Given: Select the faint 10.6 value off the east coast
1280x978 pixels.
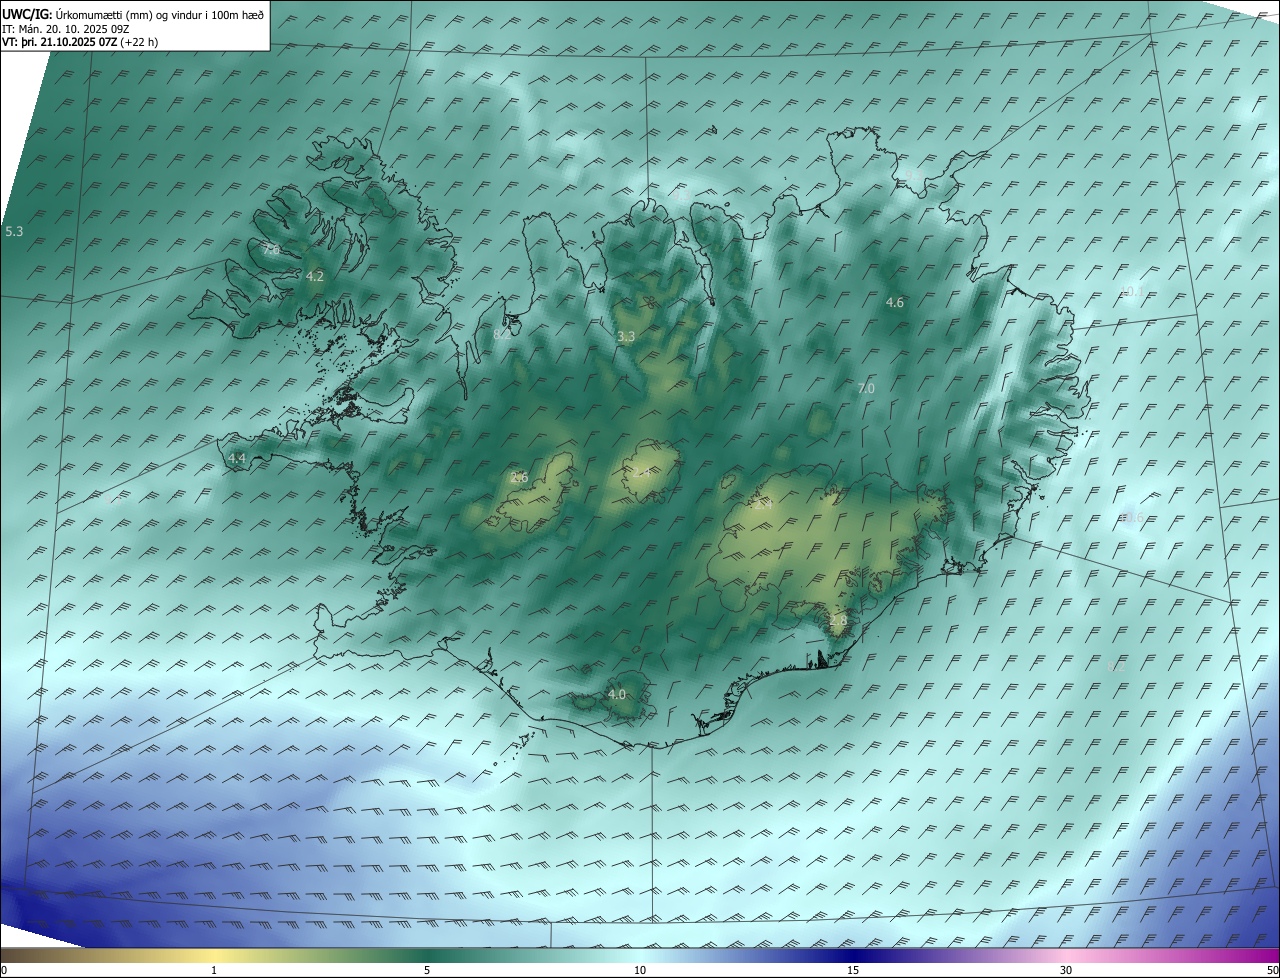Looking at the screenshot, I should (x=1132, y=517).
